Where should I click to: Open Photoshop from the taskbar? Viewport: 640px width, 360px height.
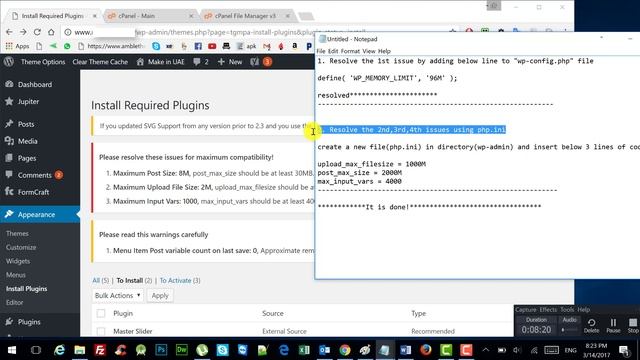pyautogui.click(x=161, y=350)
